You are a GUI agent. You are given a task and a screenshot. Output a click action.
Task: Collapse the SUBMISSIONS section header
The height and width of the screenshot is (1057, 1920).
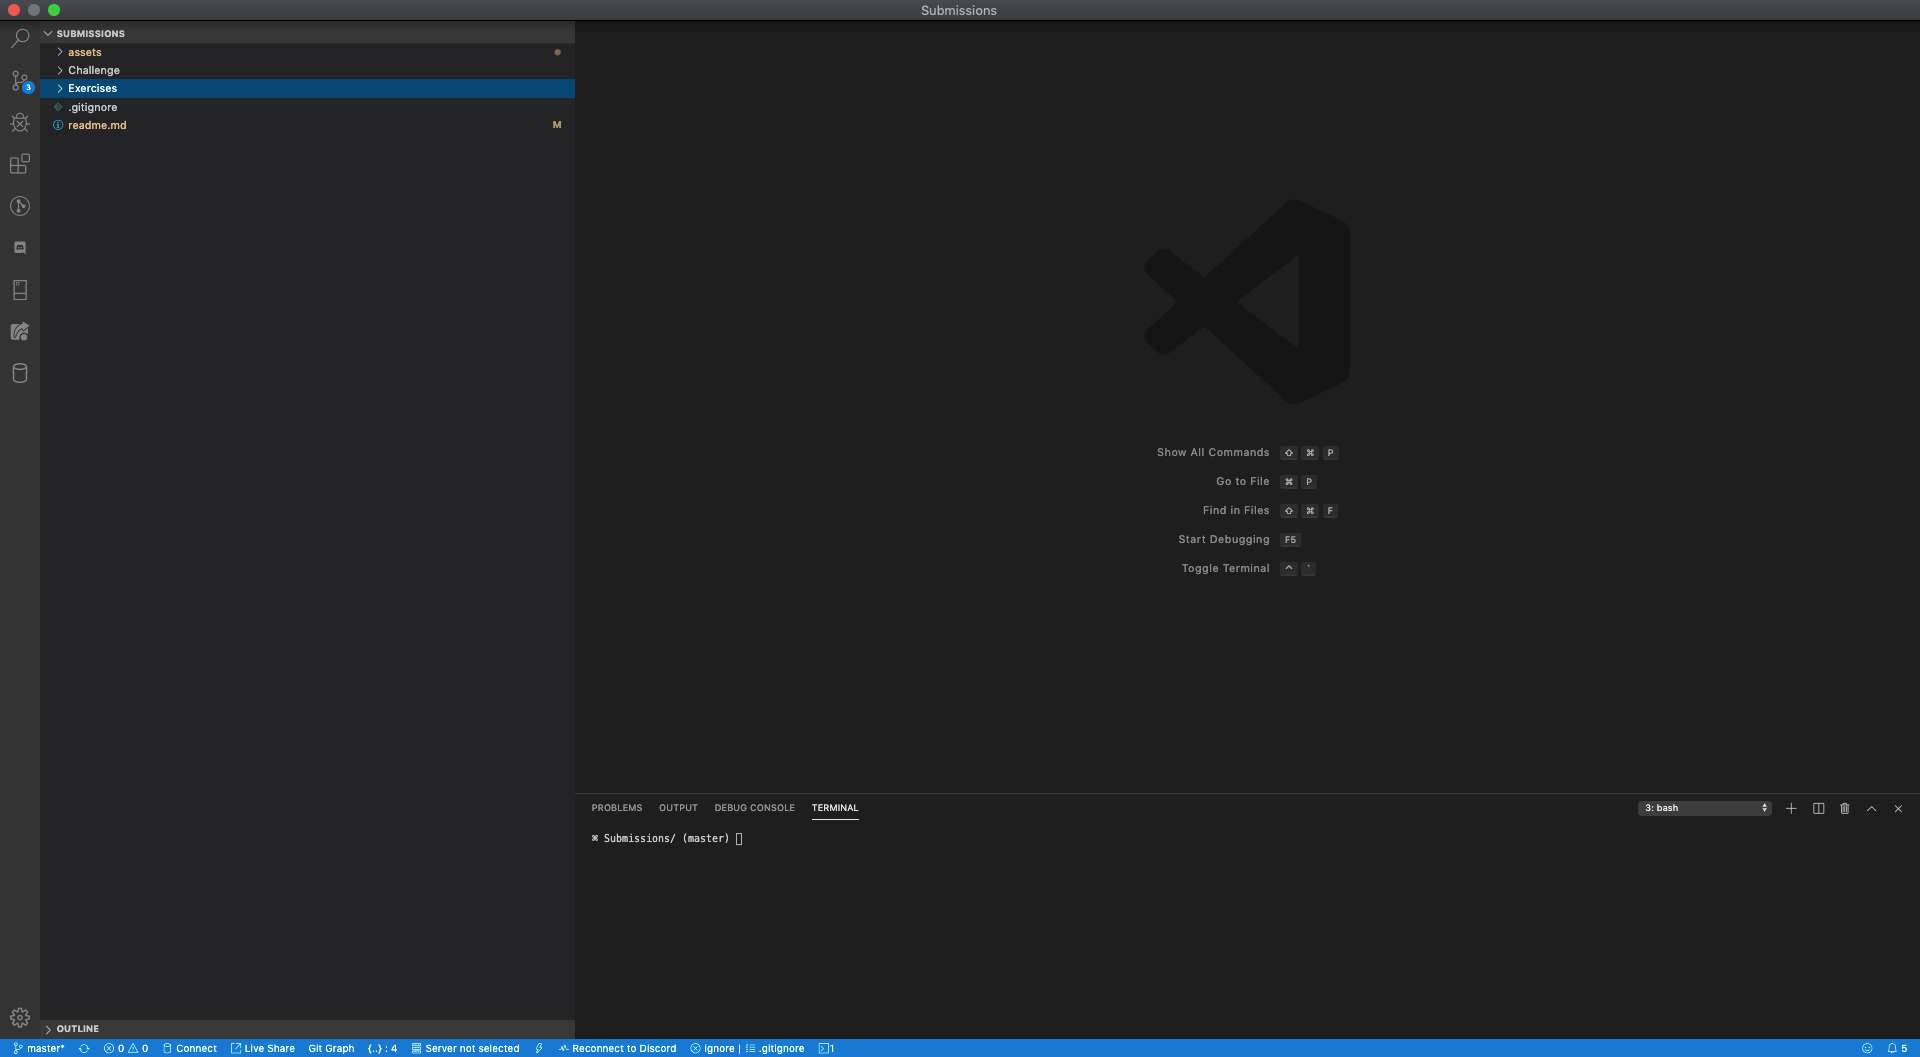307,33
